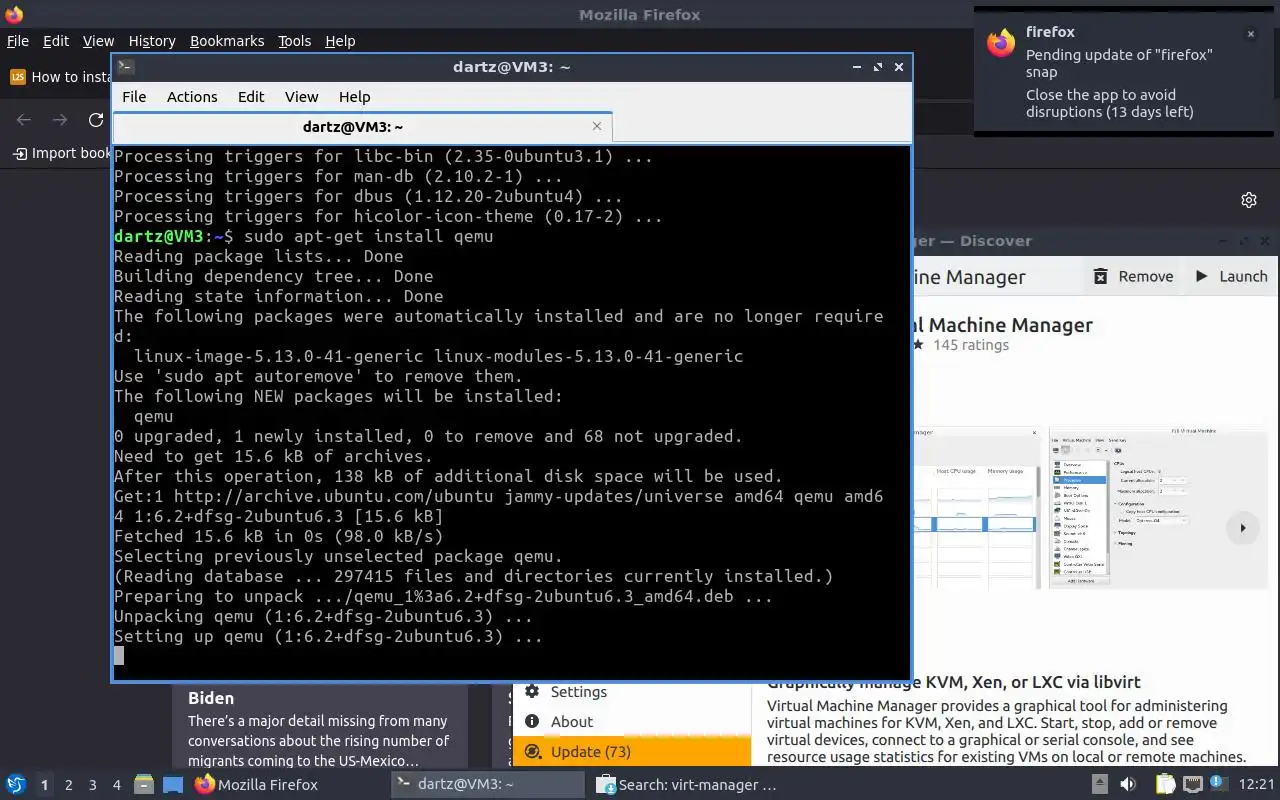Click Discover 'Search: virt-manager' taskbar entry
The image size is (1280, 800).
pyautogui.click(x=690, y=785)
